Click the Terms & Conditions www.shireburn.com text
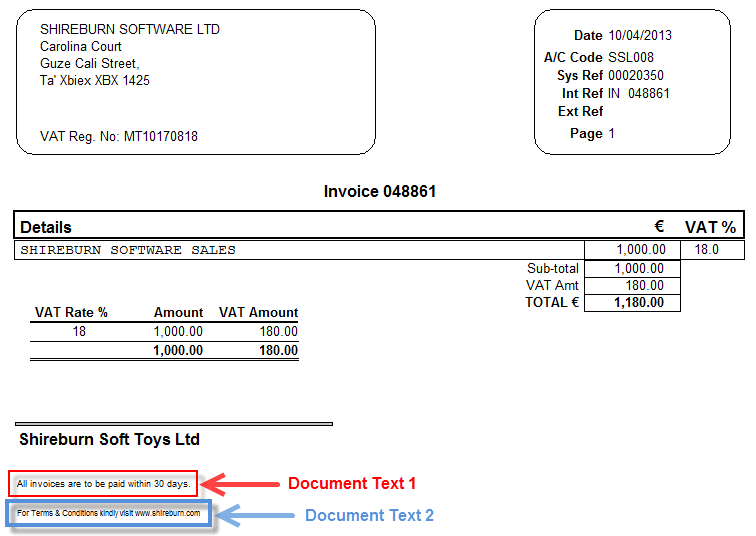 point(108,513)
